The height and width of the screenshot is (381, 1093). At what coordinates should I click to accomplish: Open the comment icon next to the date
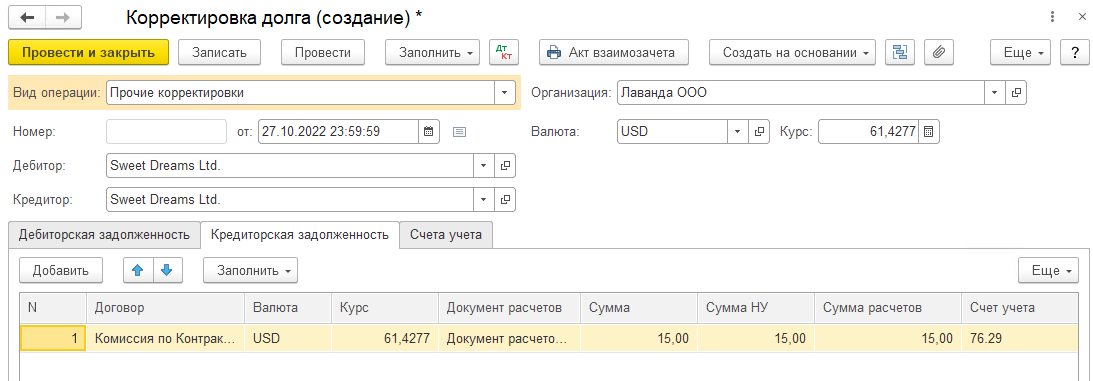[459, 131]
